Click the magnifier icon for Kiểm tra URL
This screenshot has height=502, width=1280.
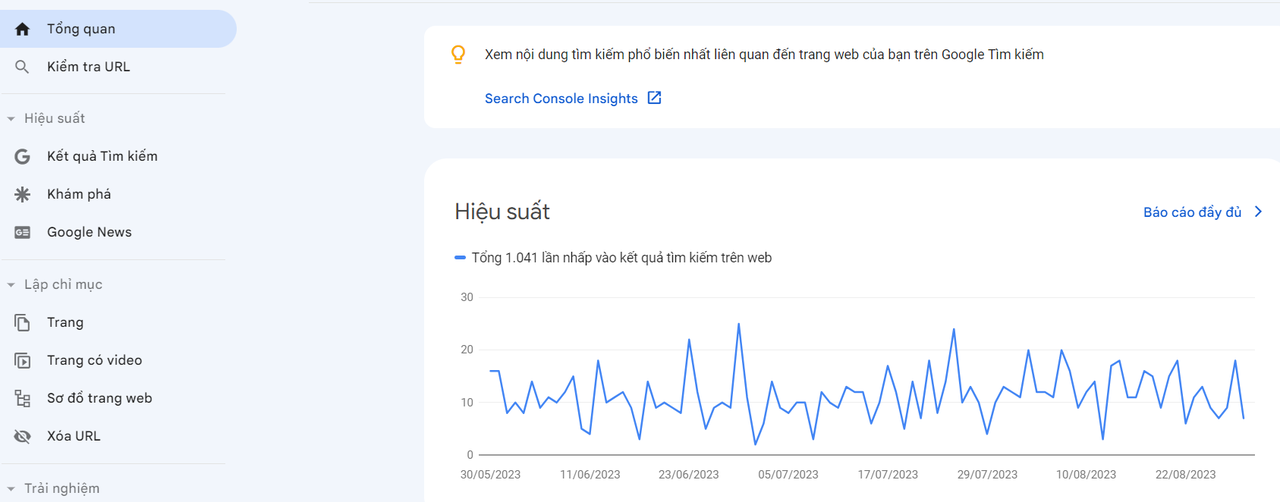pyautogui.click(x=22, y=67)
